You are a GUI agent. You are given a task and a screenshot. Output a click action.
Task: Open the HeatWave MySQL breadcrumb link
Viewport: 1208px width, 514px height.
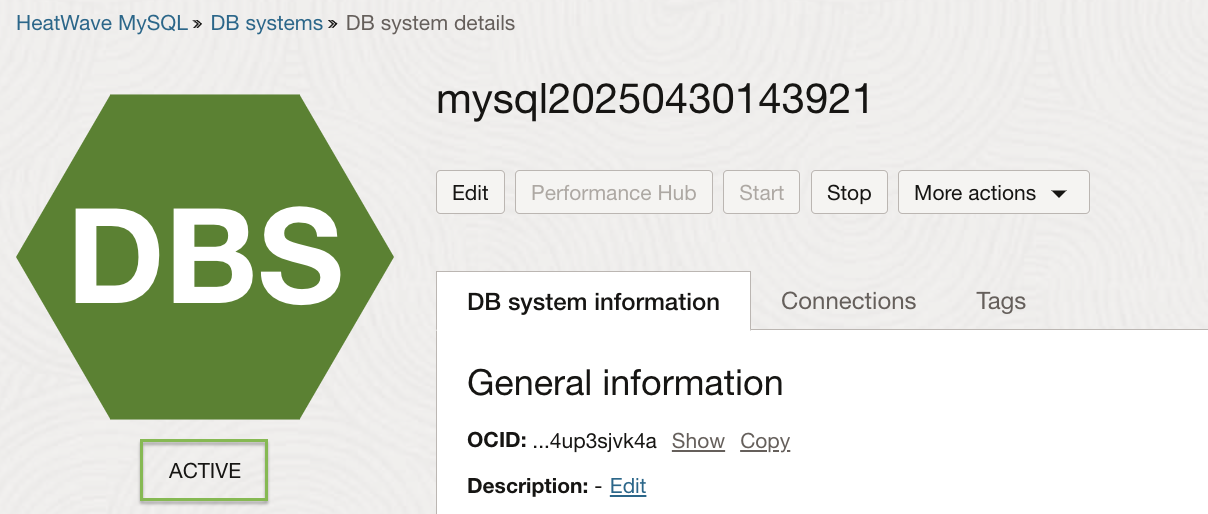click(102, 23)
